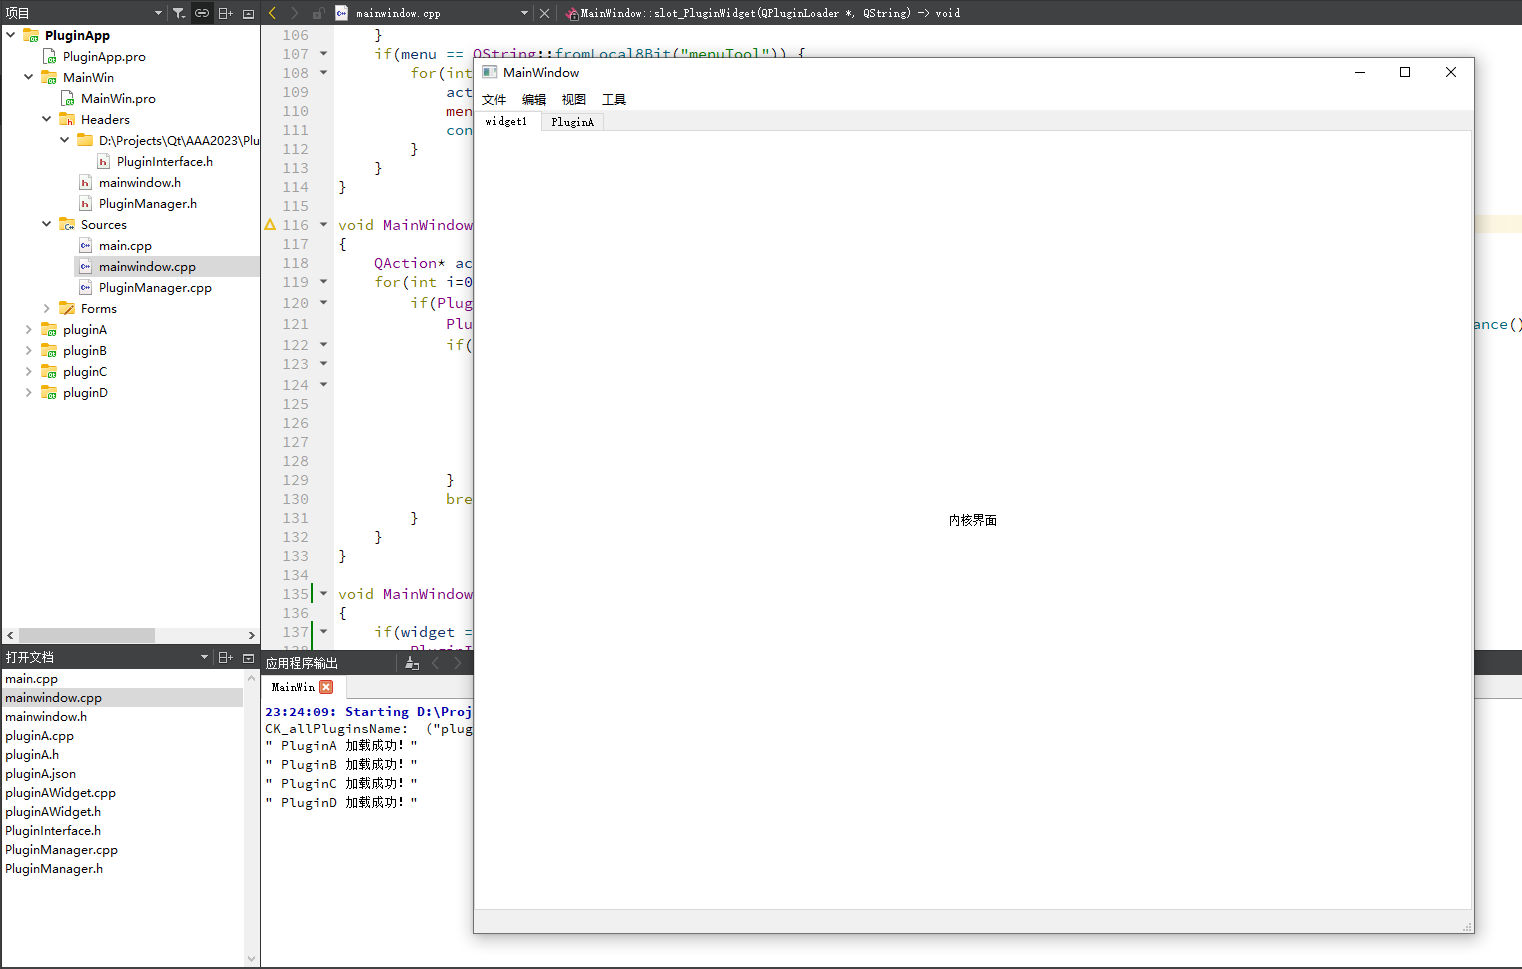Switch to the PluginA tab

click(x=572, y=122)
